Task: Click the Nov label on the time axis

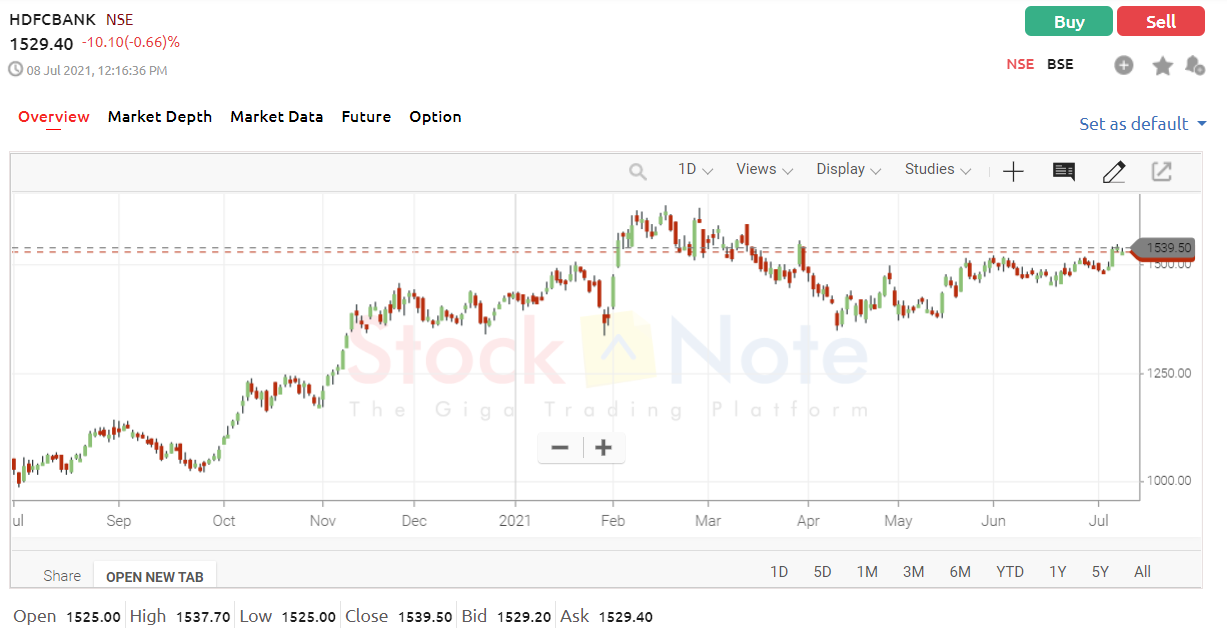Action: click(x=323, y=521)
